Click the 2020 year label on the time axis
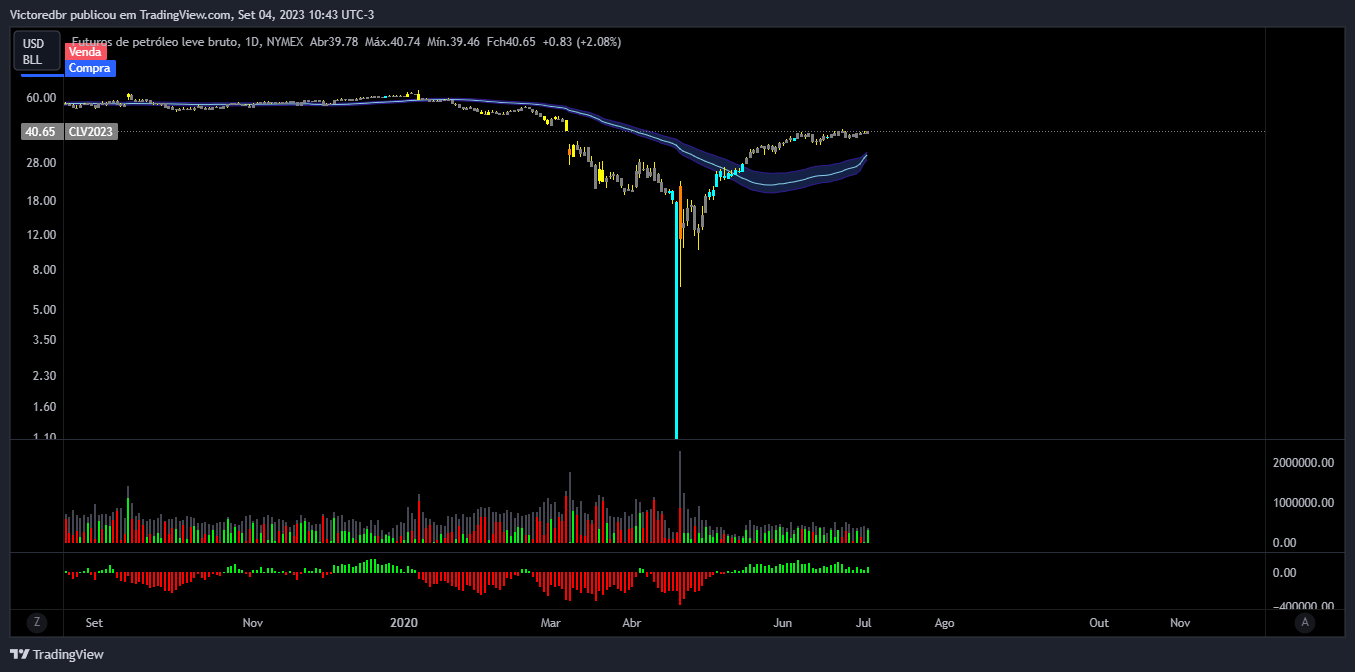The width and height of the screenshot is (1355, 672). [x=404, y=622]
